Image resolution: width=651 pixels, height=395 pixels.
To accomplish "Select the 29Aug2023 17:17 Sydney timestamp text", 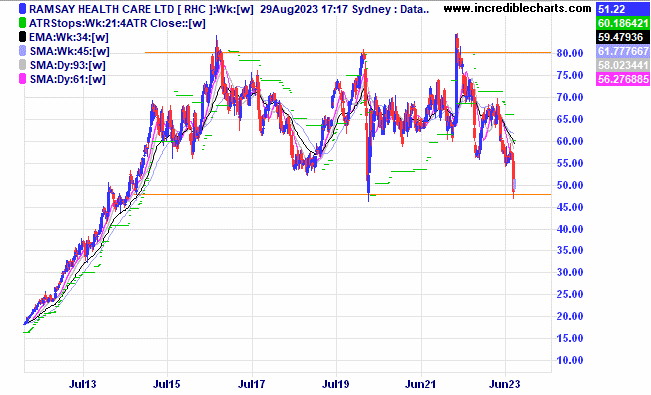I will pos(327,9).
